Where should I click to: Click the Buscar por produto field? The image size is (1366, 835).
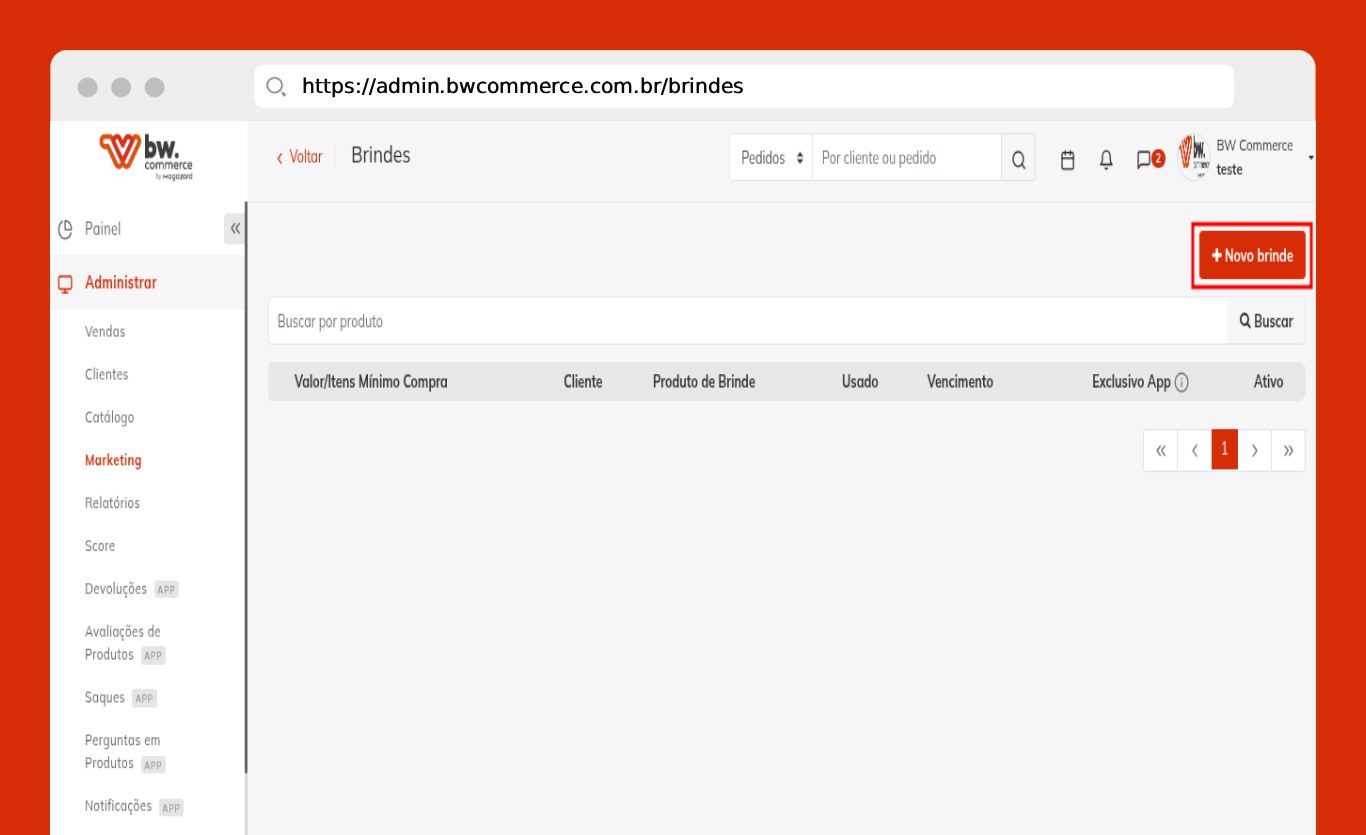coord(747,321)
